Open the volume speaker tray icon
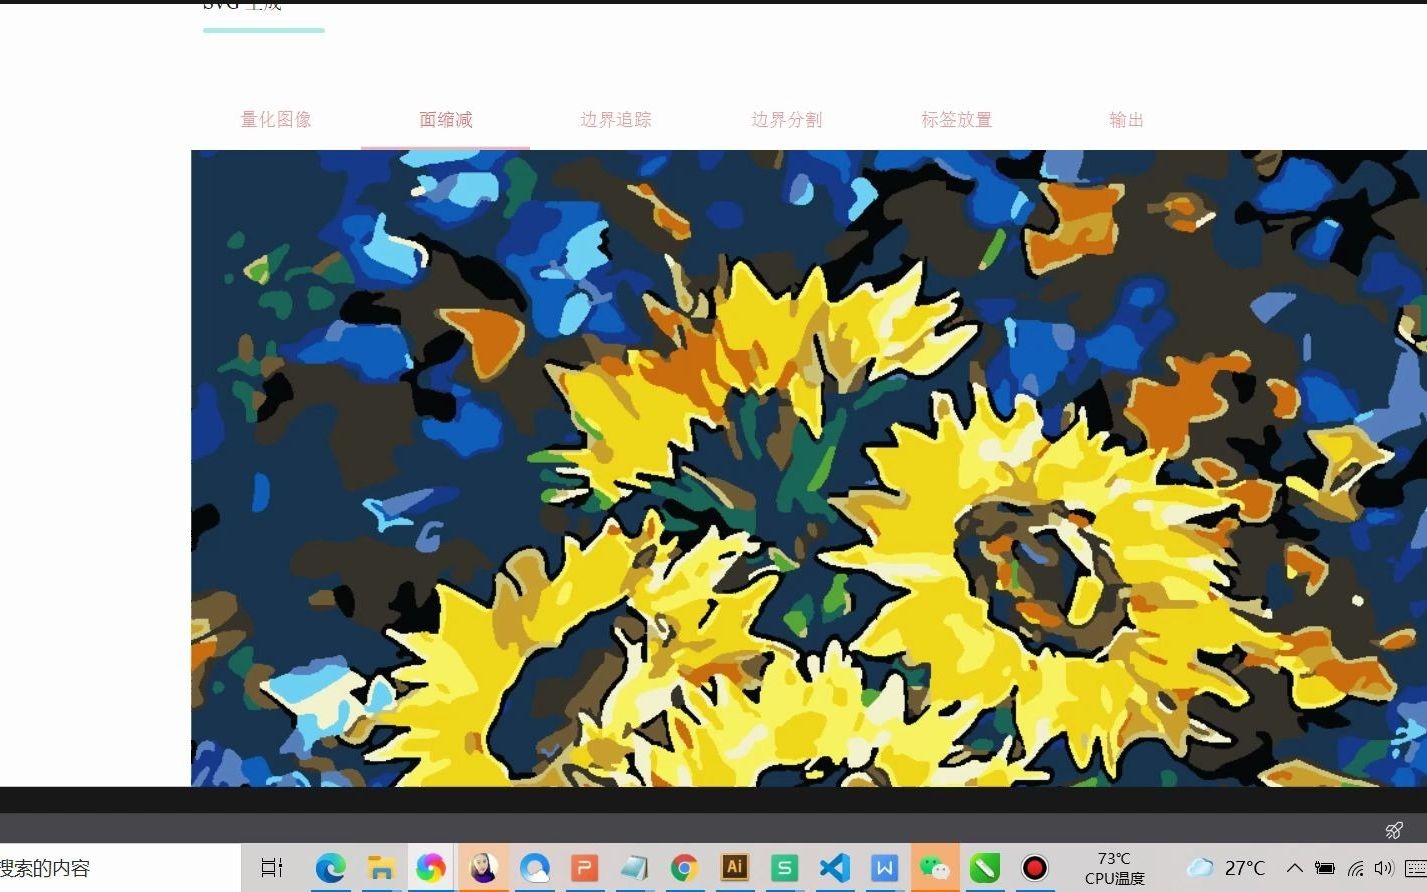This screenshot has width=1427, height=892. click(1384, 867)
